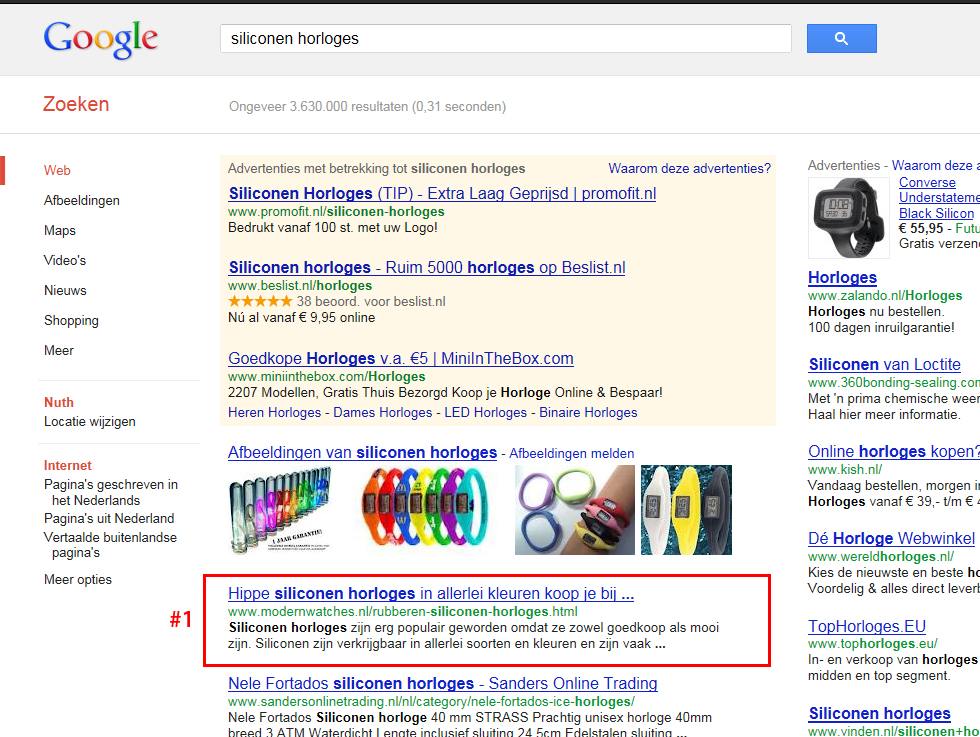Open the white, yellow and black watches thumbnail

tap(686, 510)
